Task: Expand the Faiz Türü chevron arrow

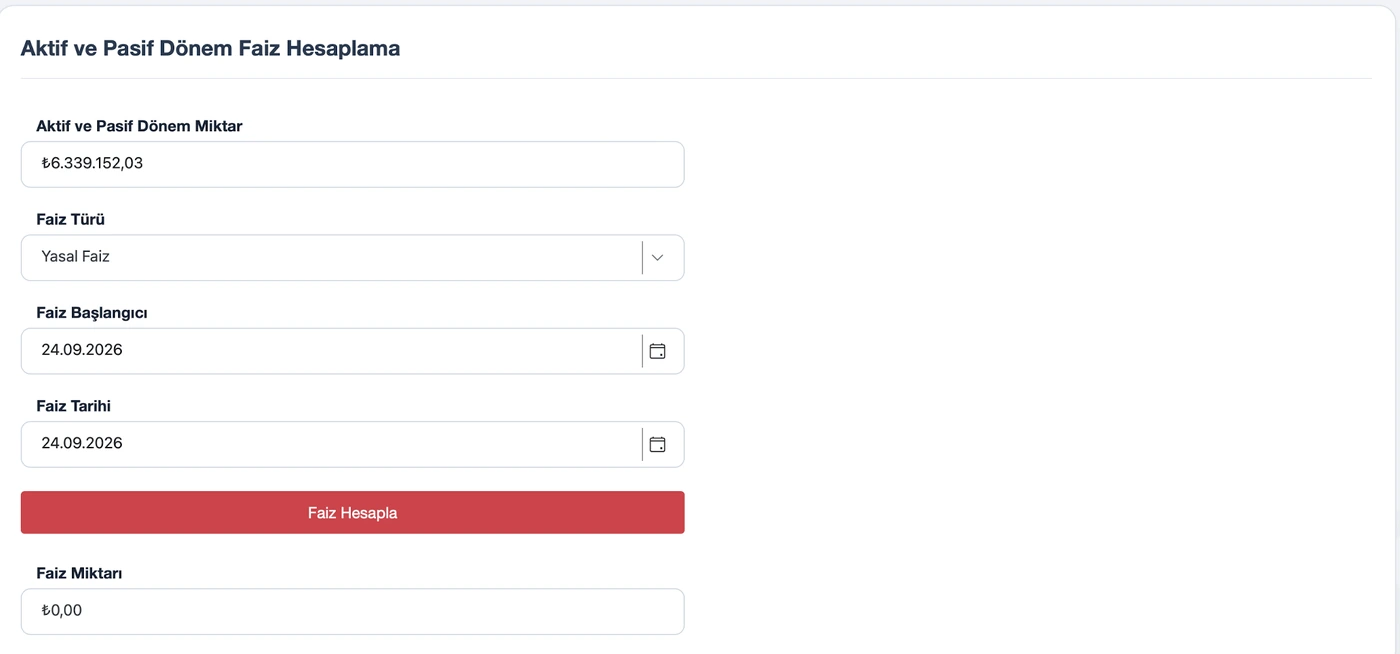Action: point(657,257)
